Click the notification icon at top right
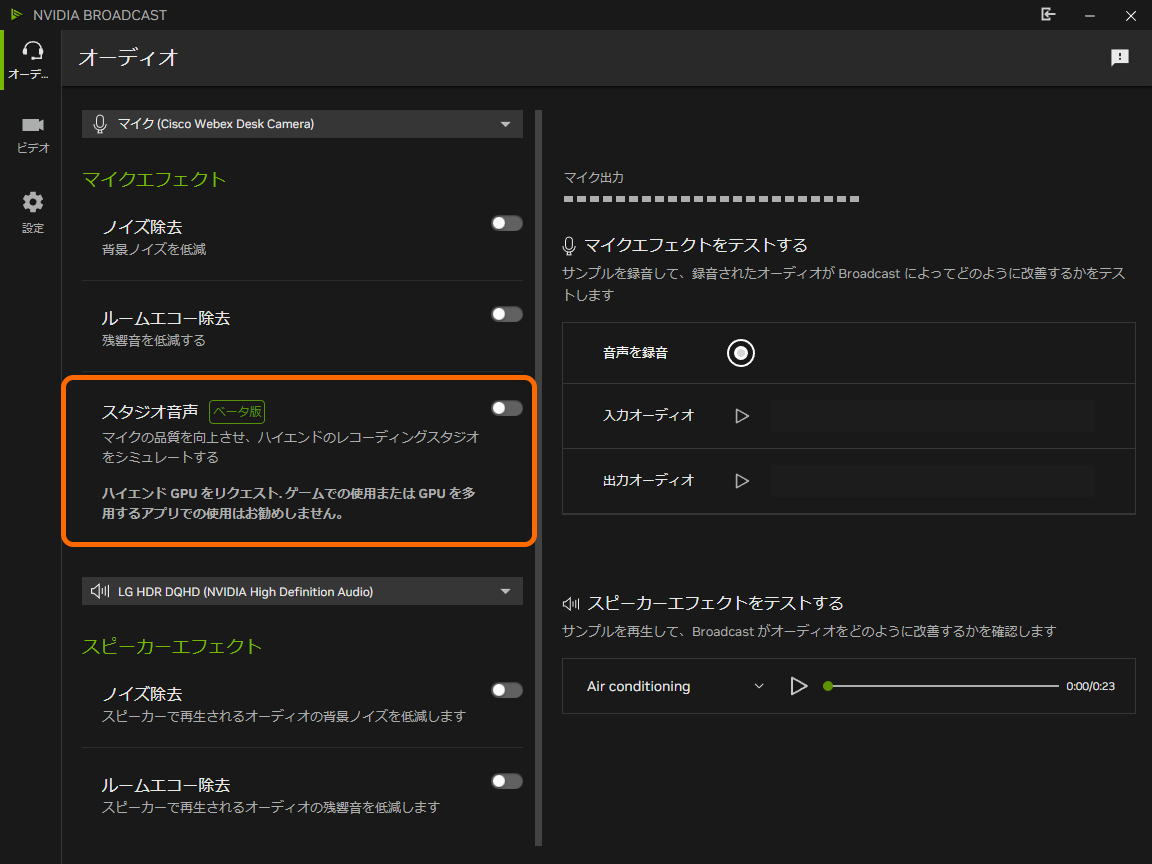 (x=1120, y=58)
